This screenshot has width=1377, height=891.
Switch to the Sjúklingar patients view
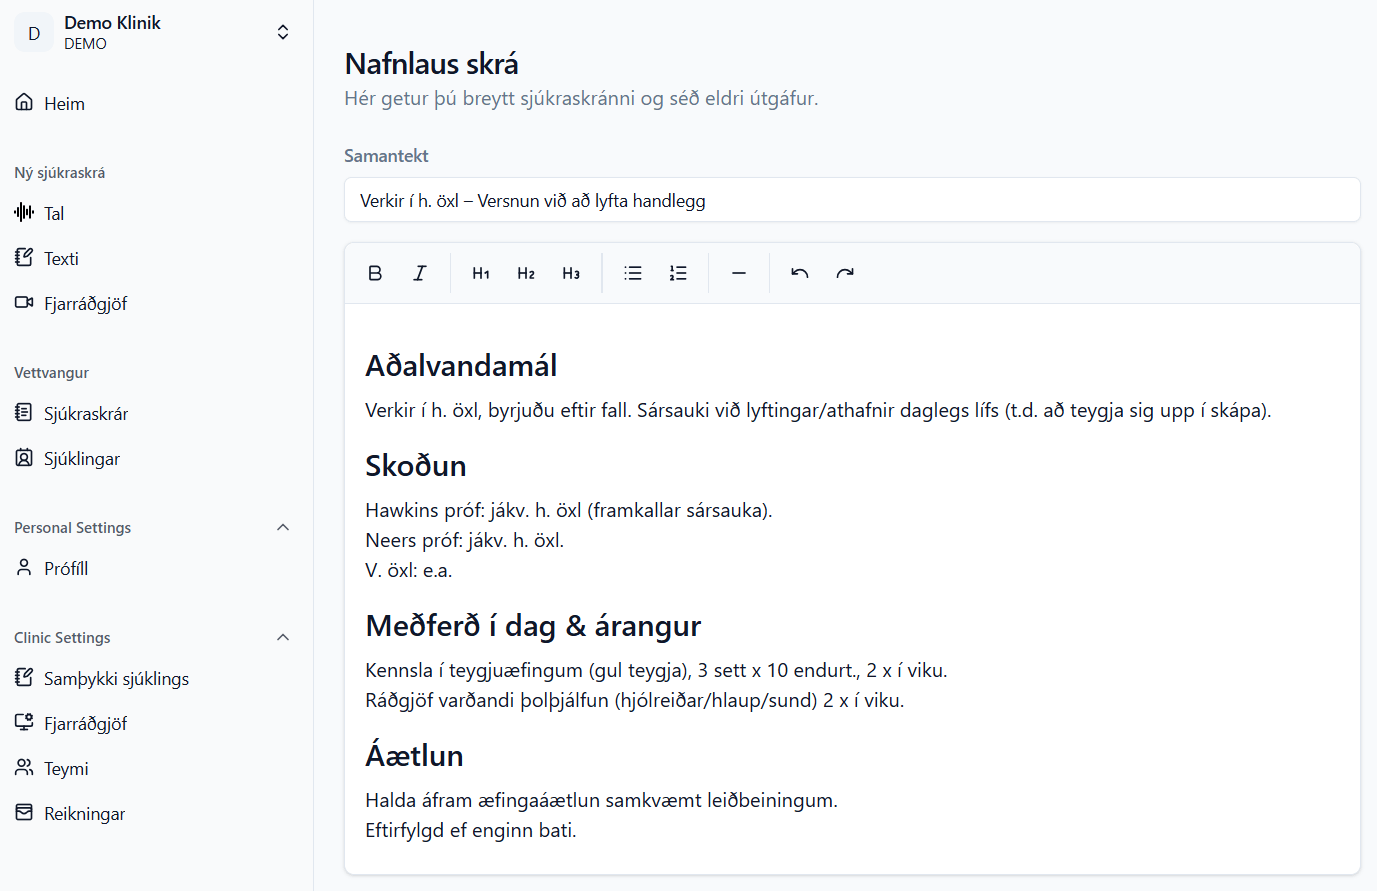(x=81, y=458)
